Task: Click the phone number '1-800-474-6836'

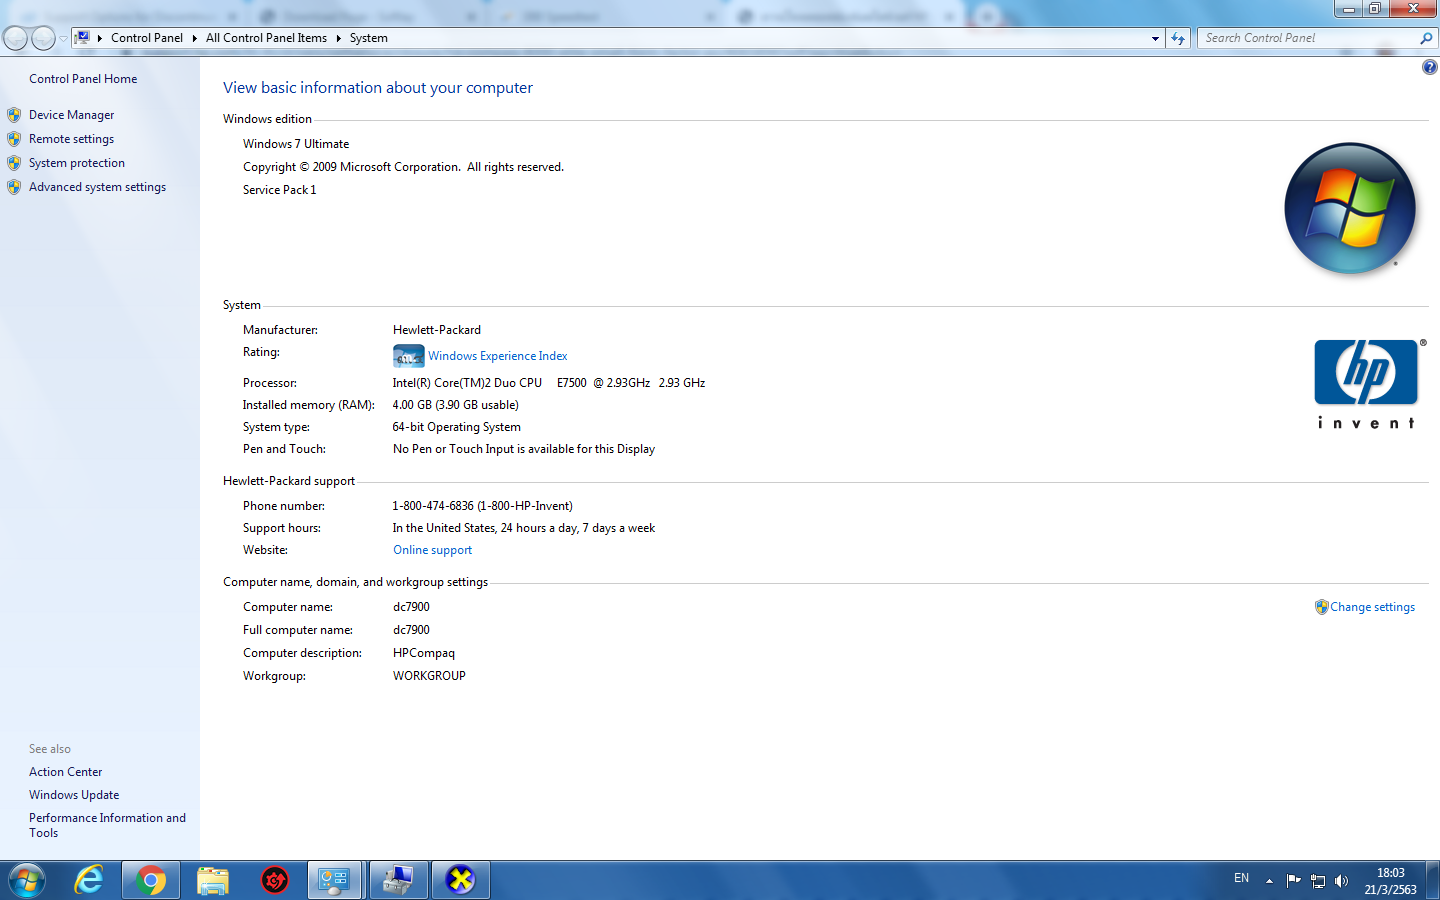Action: (433, 506)
